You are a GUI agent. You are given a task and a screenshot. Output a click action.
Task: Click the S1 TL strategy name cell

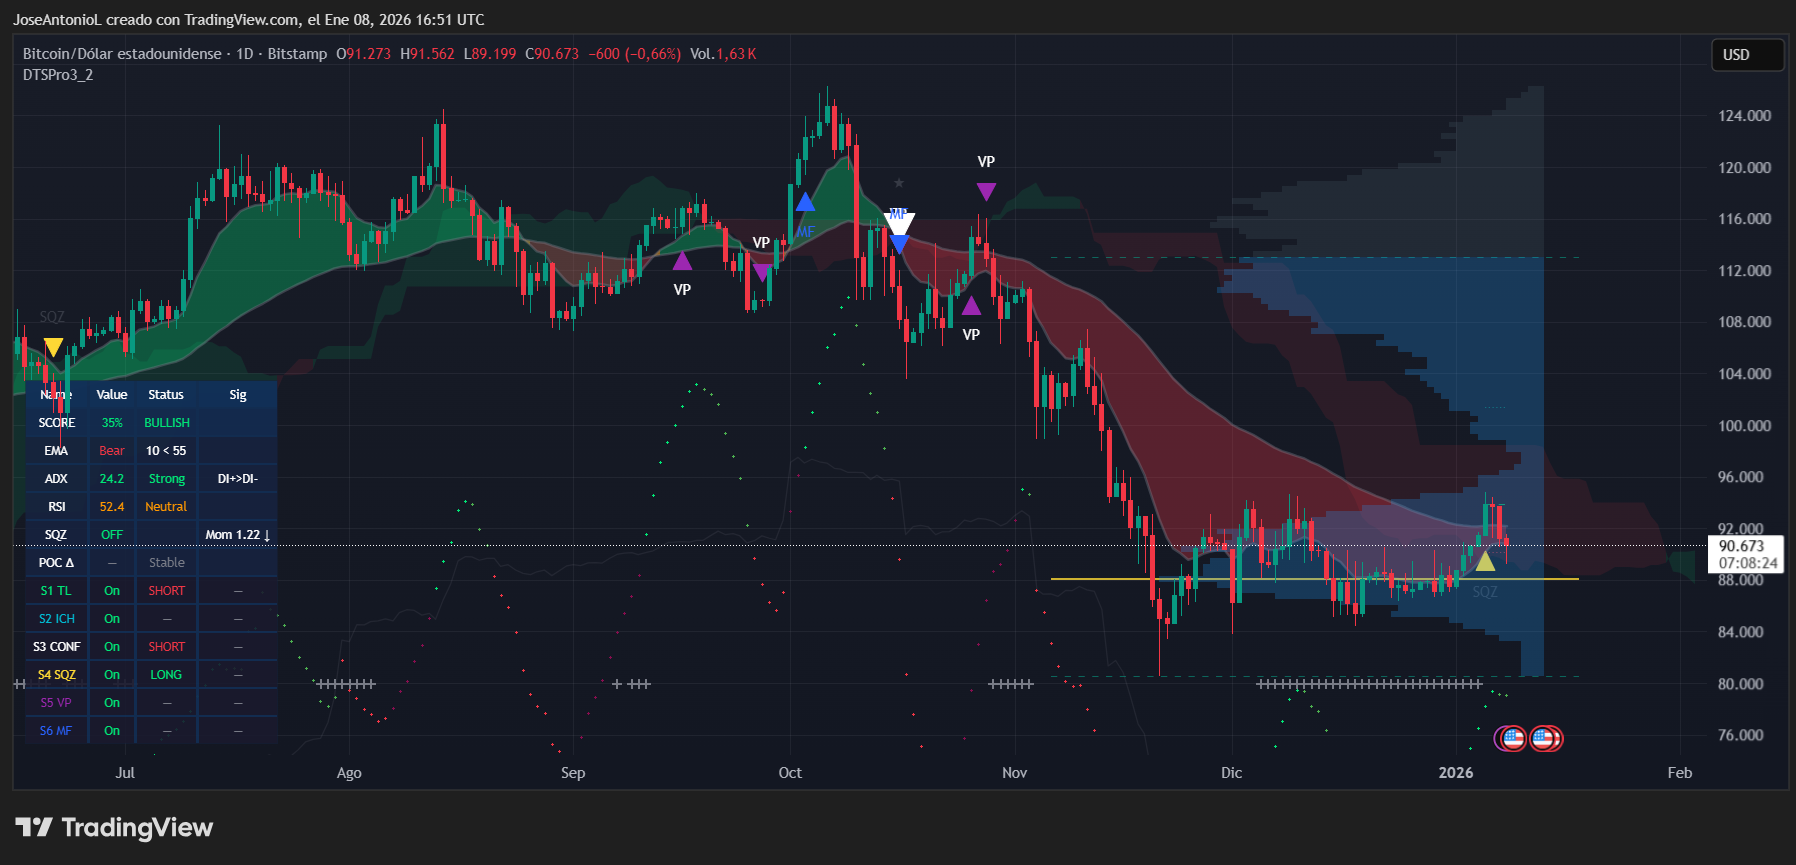56,591
